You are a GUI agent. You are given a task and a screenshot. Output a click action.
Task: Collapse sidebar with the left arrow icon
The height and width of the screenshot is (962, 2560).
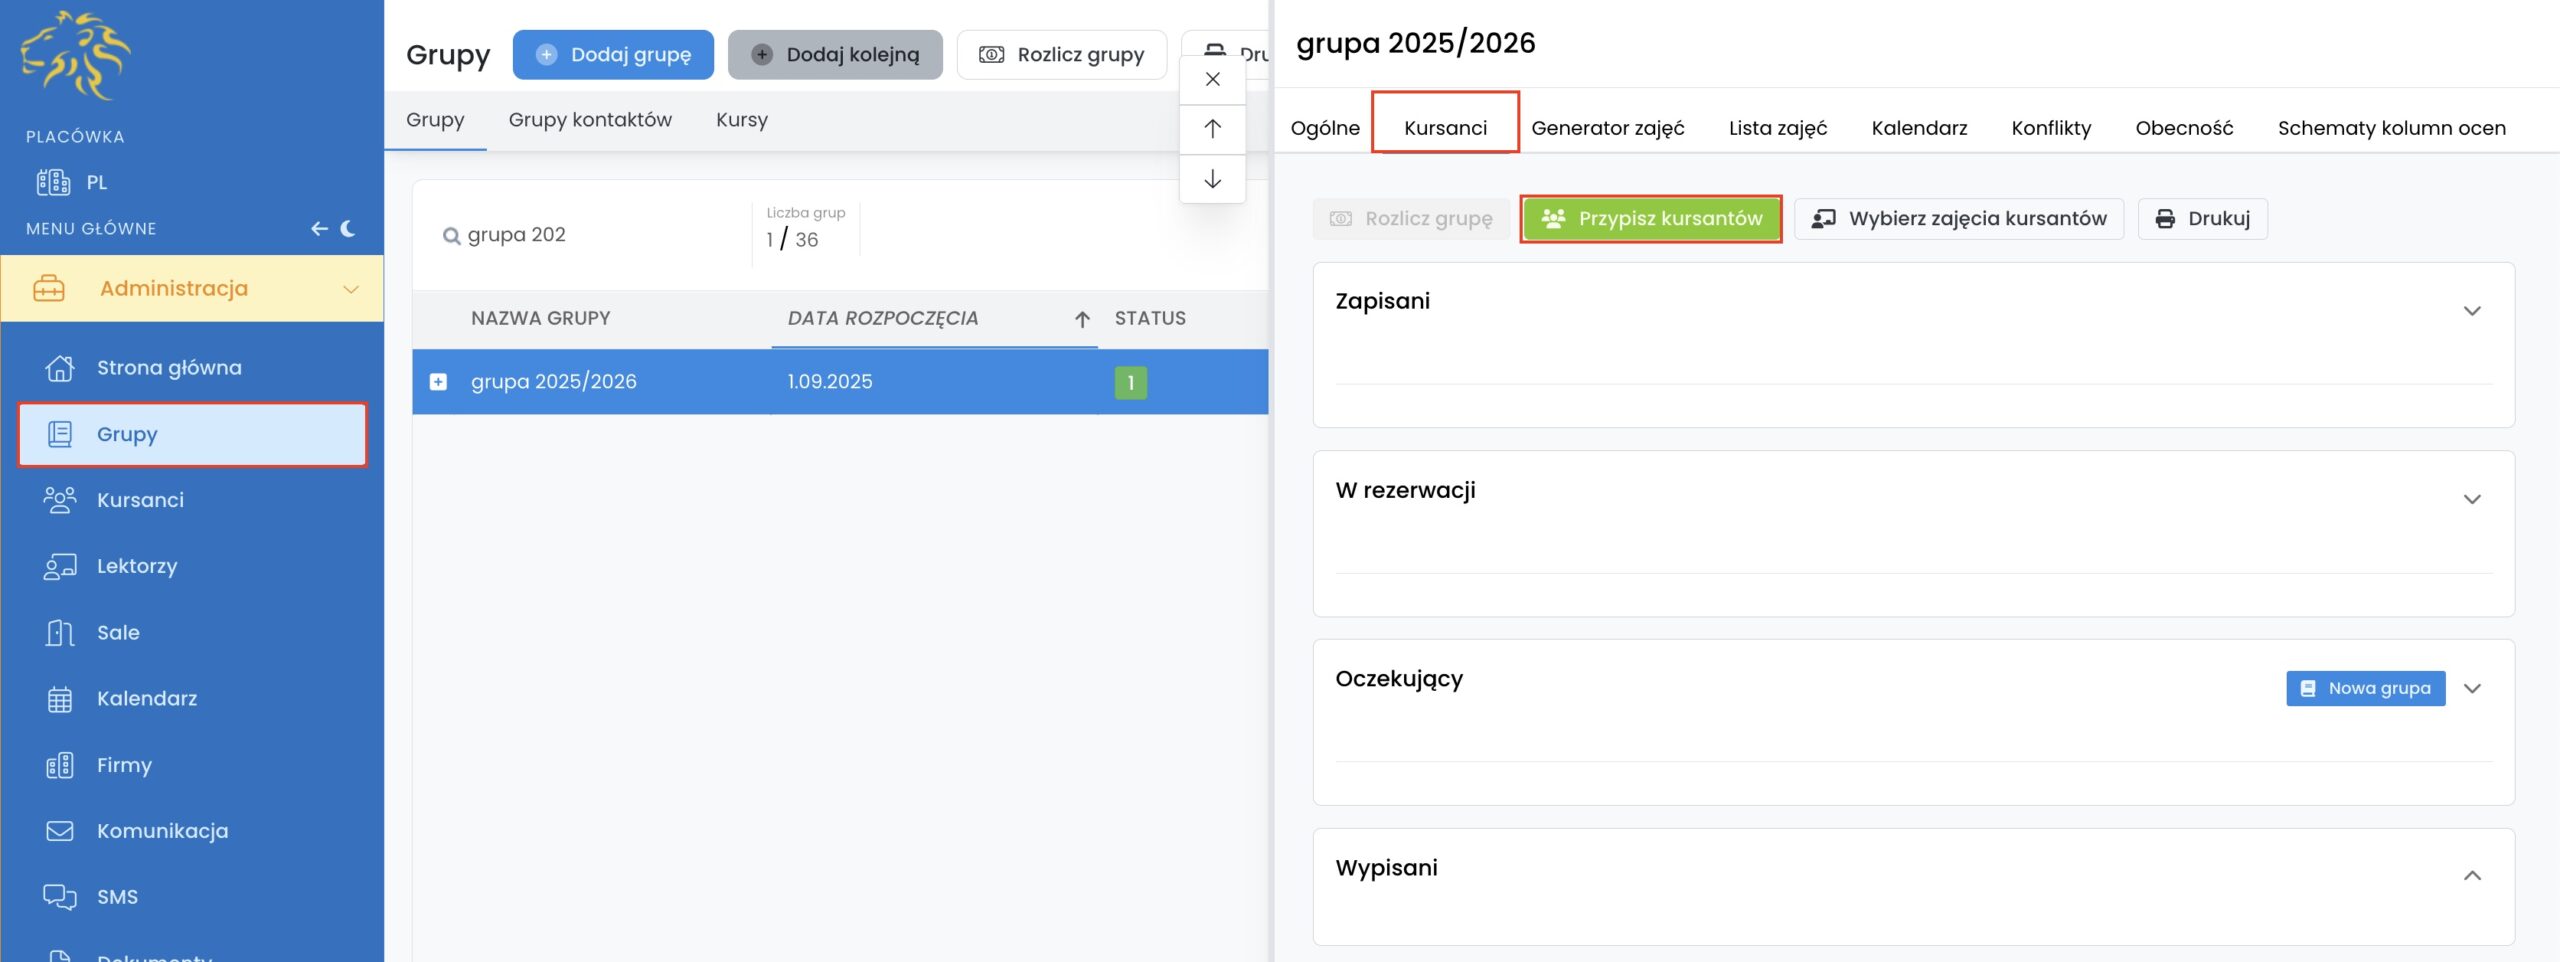click(319, 228)
